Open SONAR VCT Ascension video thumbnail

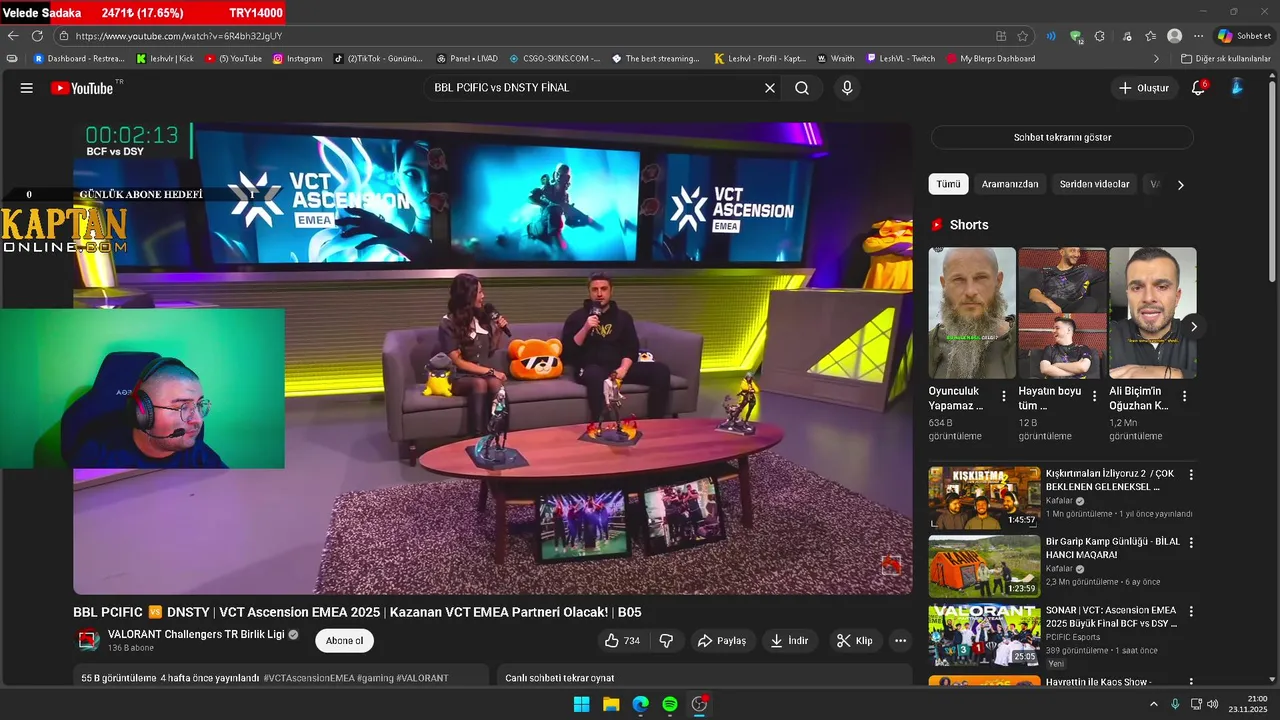coord(985,634)
